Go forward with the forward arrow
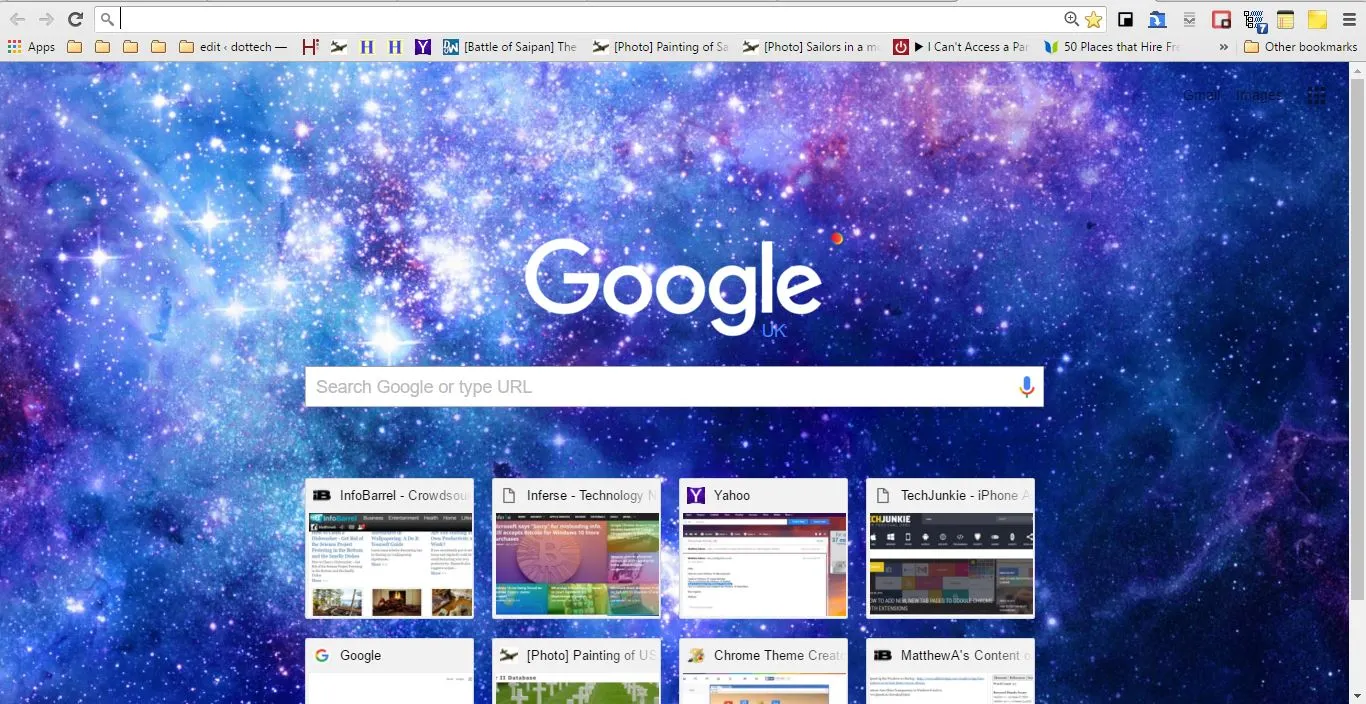The width and height of the screenshot is (1366, 704). 46,19
